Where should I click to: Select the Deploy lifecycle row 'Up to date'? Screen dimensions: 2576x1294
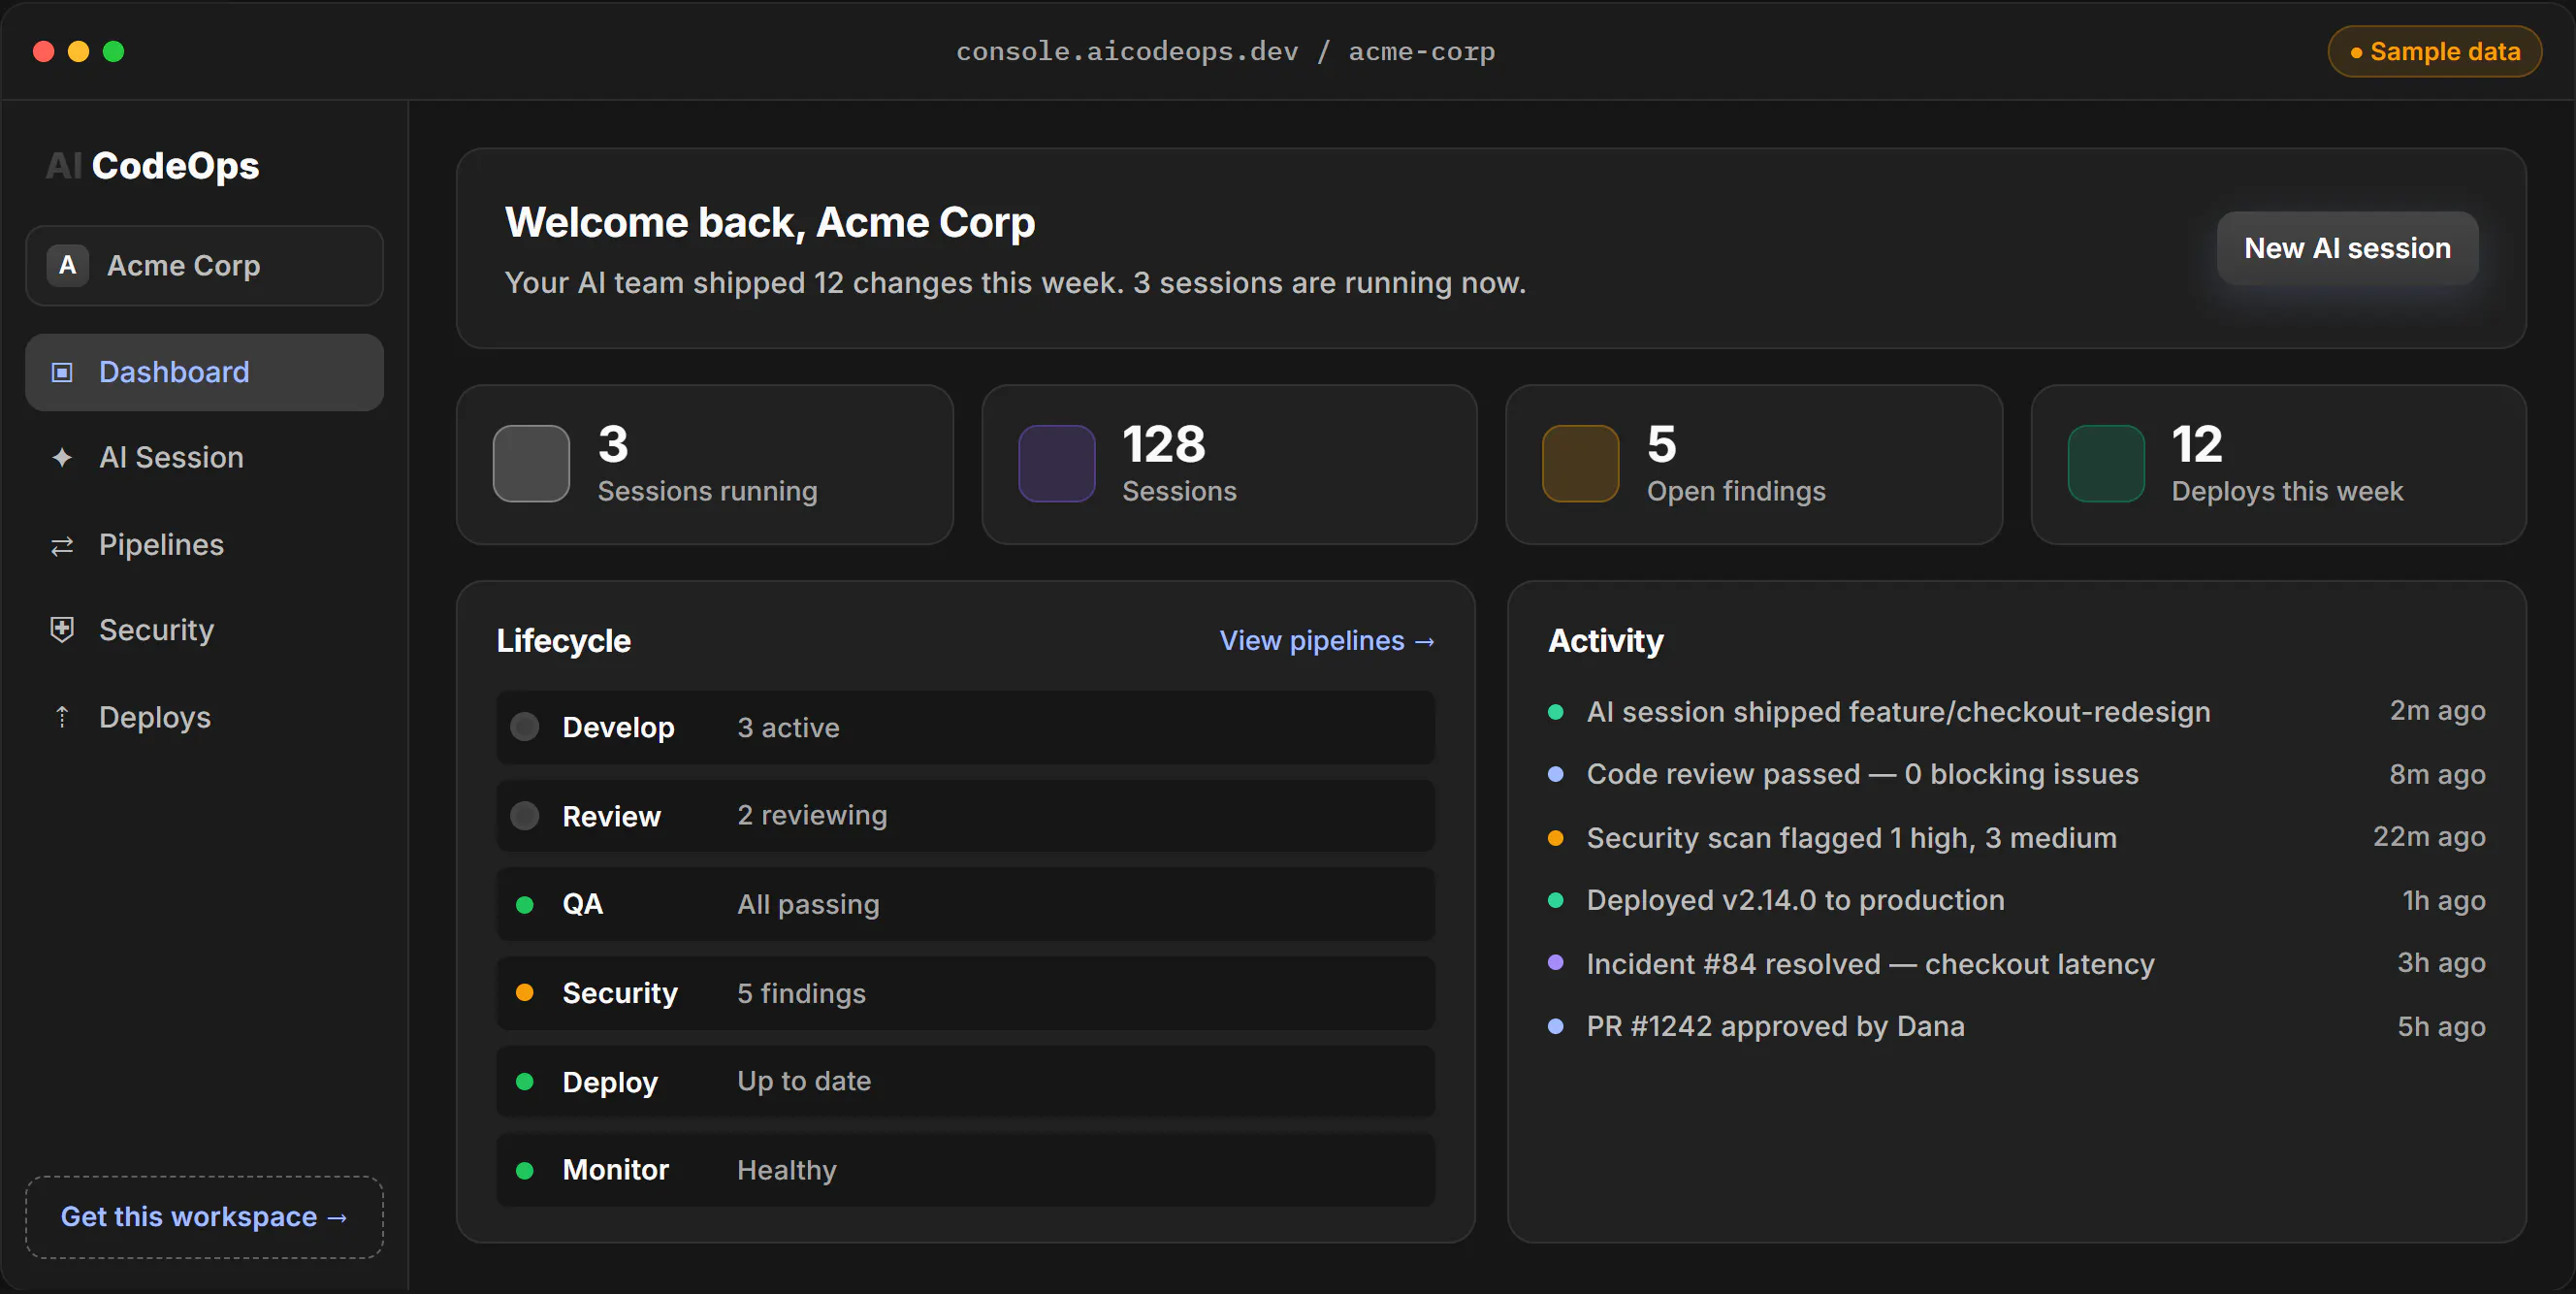(965, 1081)
